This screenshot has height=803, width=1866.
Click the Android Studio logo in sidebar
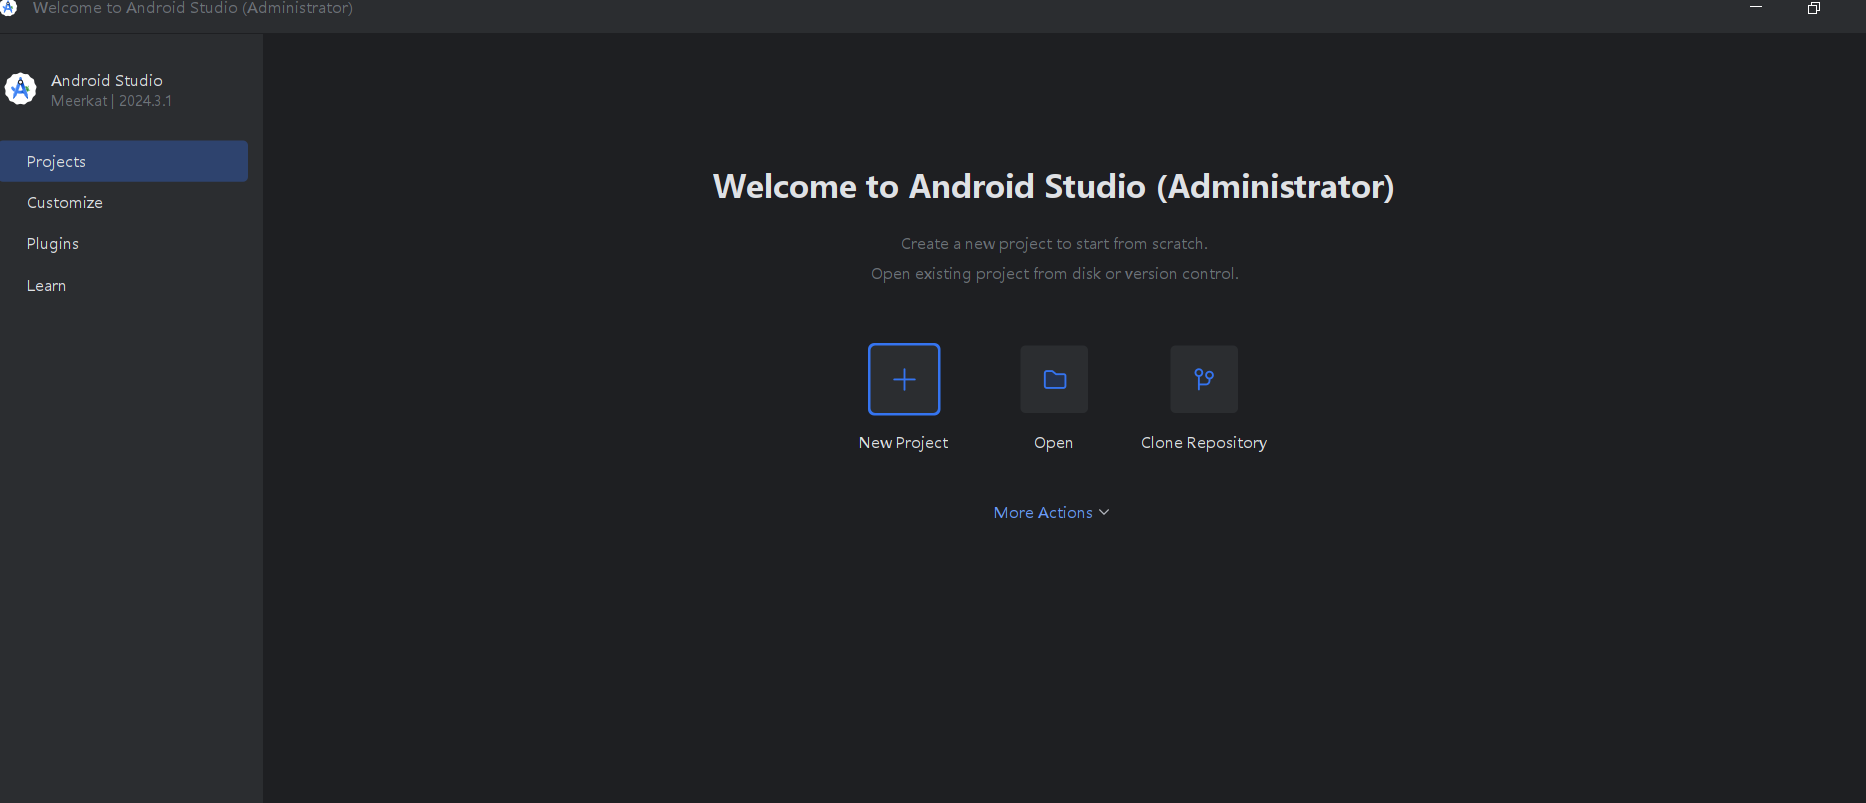coord(20,89)
